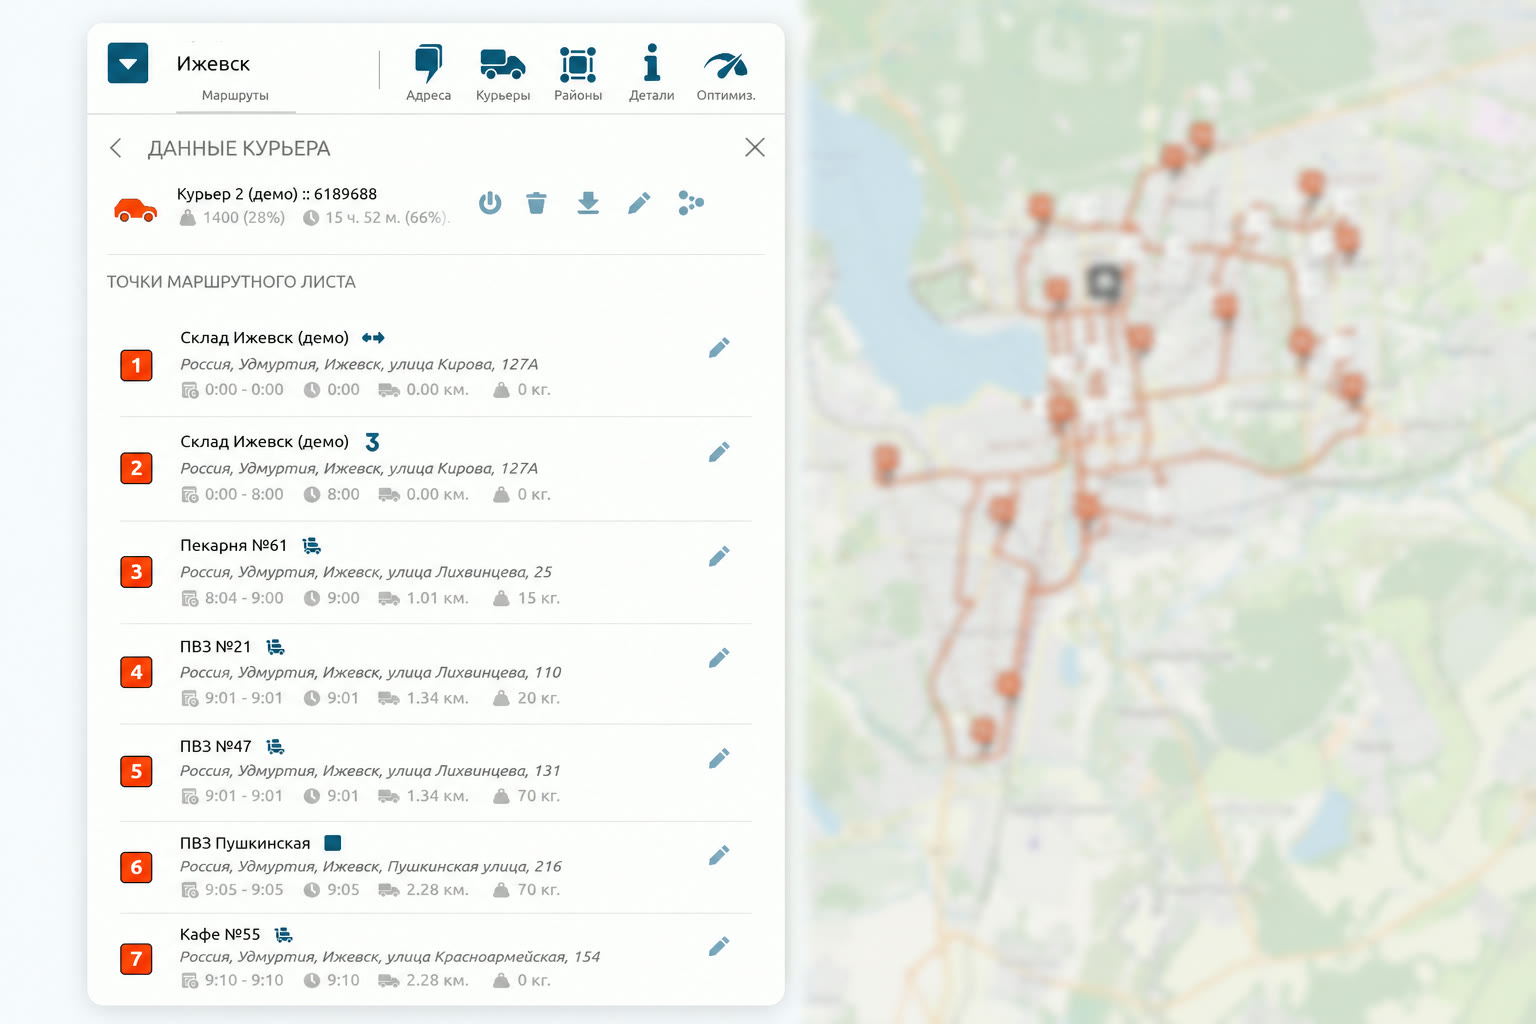Edit ПВЗ №47 point
The image size is (1536, 1024).
pos(719,758)
